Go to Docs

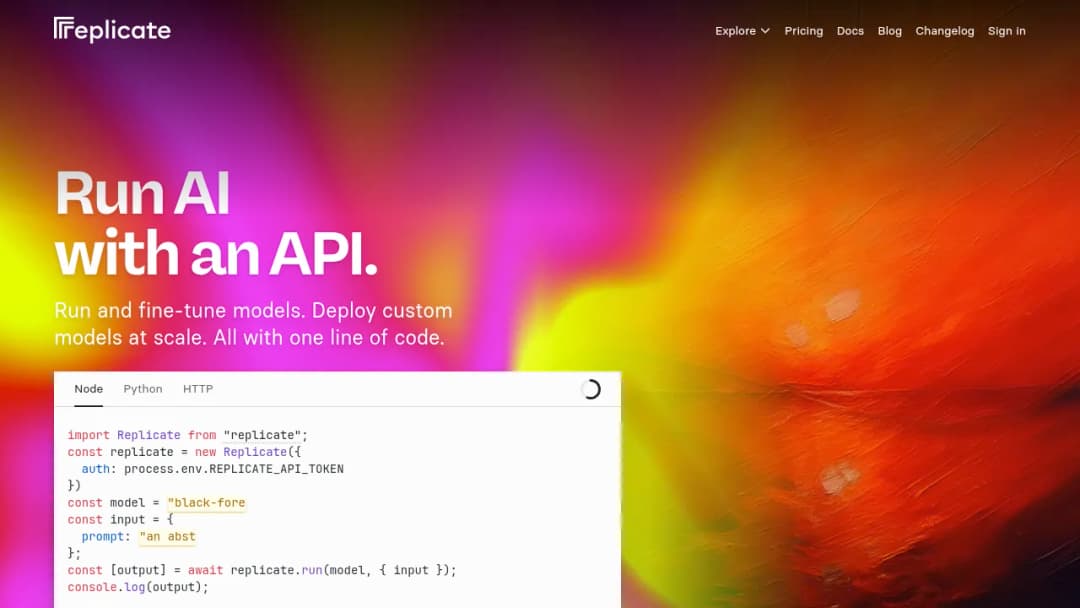tap(850, 31)
